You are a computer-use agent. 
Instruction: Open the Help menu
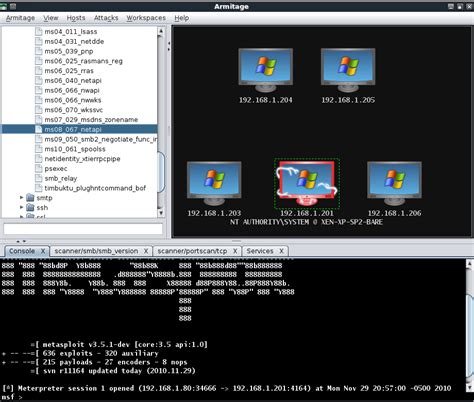182,18
